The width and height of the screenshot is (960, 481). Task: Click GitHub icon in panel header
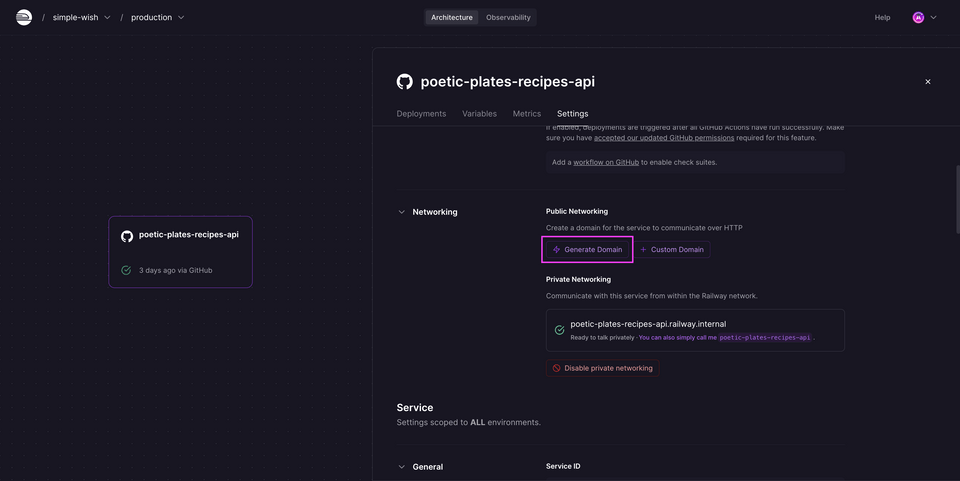405,81
